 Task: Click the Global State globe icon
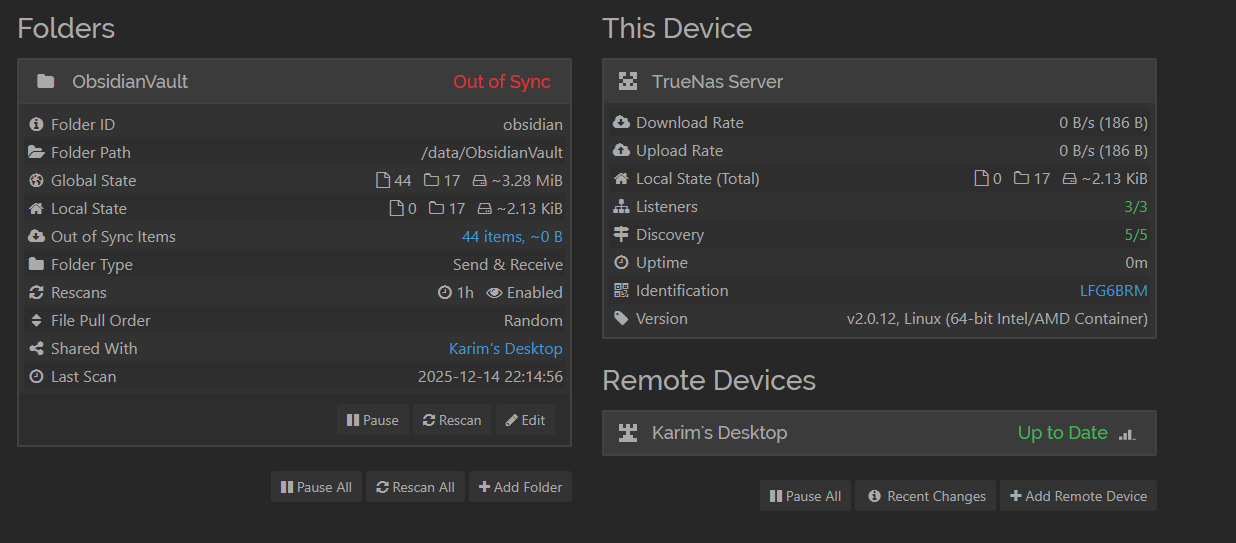click(x=37, y=181)
